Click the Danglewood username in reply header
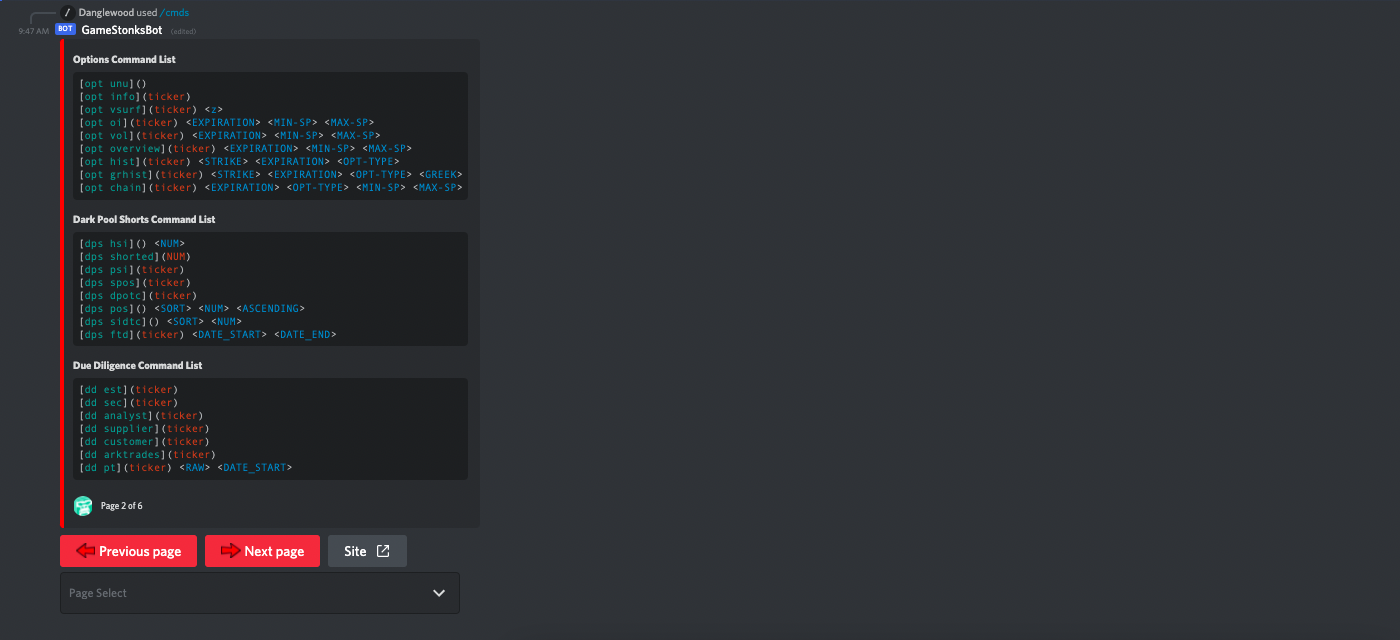 106,12
